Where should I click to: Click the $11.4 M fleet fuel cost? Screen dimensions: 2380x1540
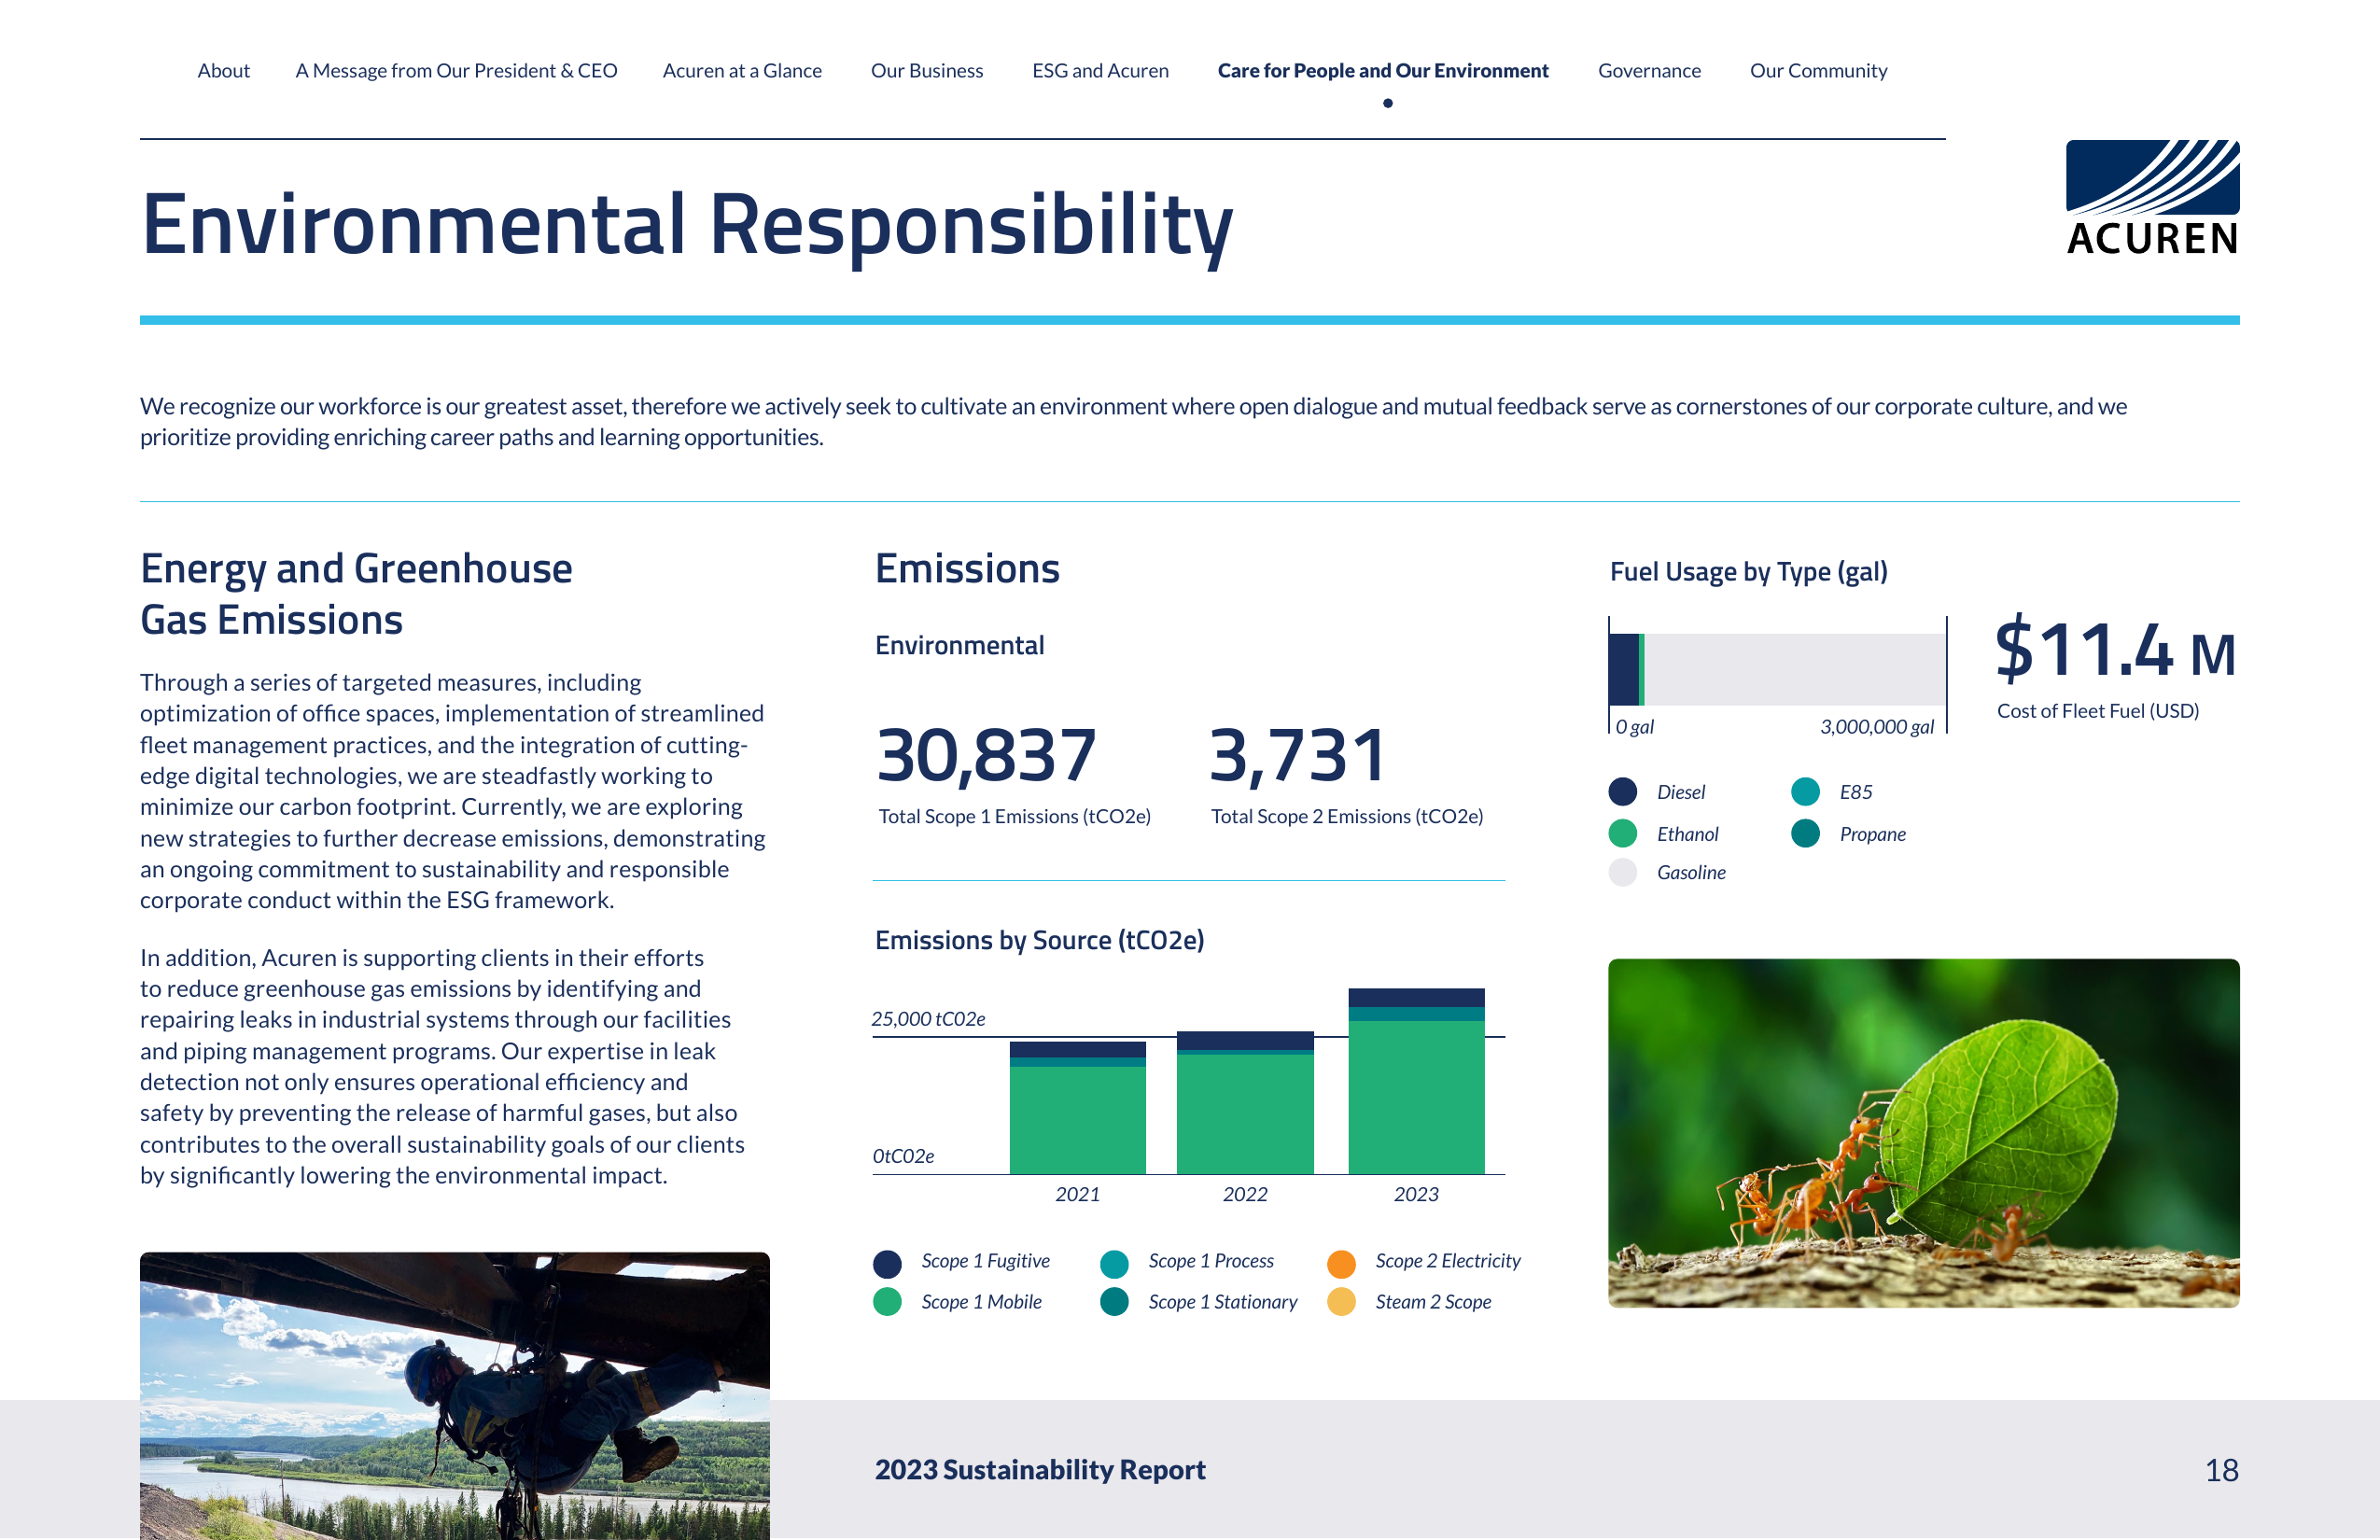(2114, 649)
